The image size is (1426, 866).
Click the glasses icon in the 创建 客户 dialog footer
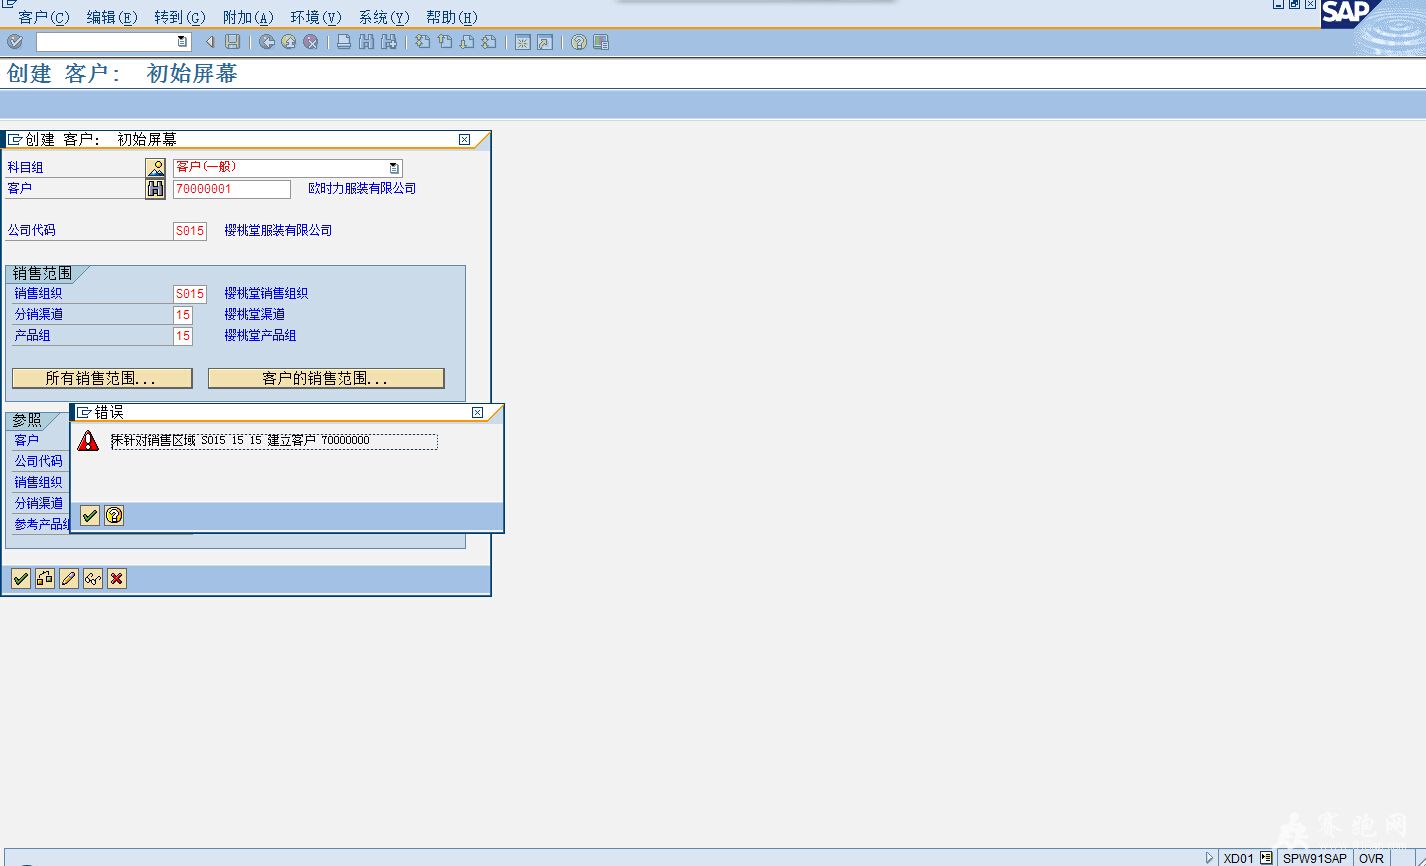click(x=93, y=578)
